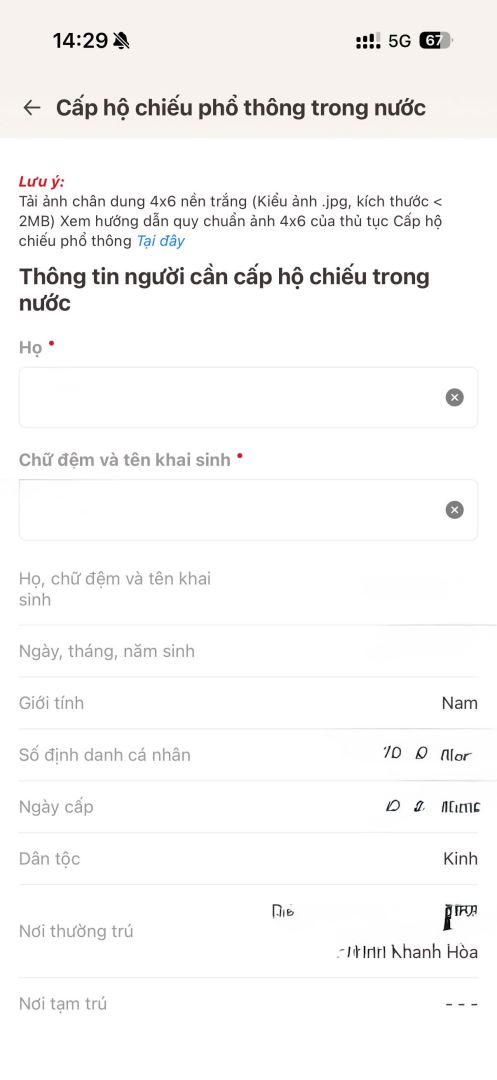Tap the muted bell status icon

[121, 41]
